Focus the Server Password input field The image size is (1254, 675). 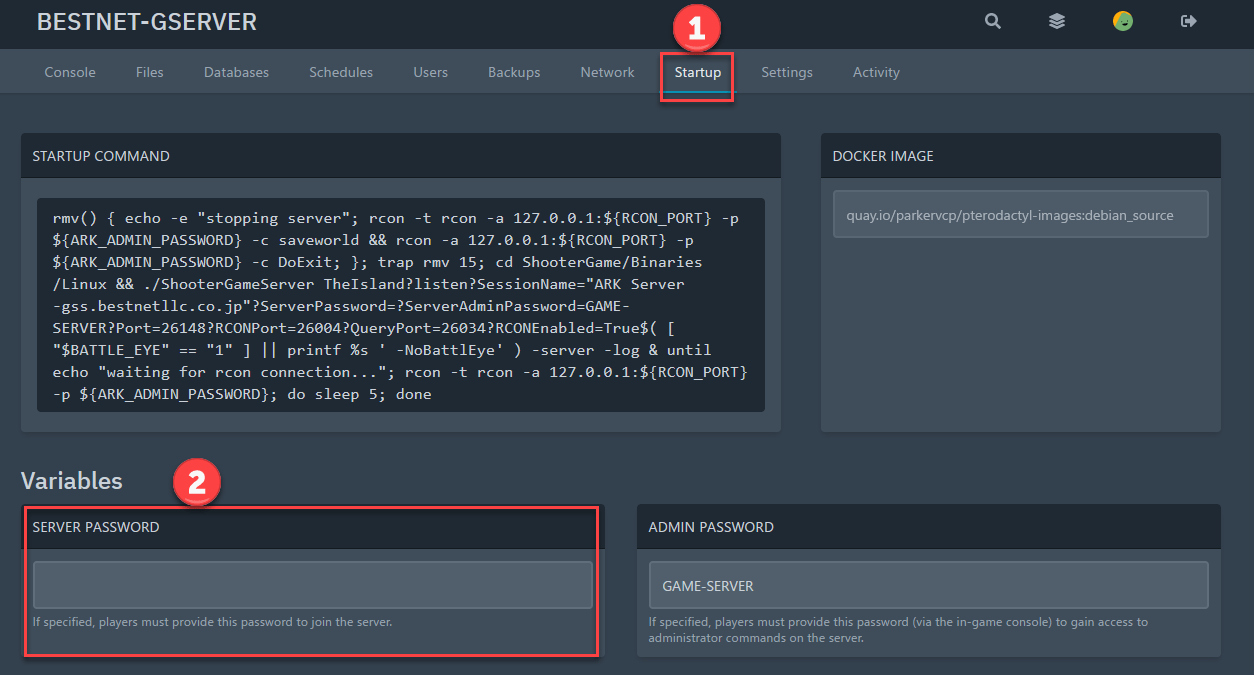pyautogui.click(x=312, y=585)
